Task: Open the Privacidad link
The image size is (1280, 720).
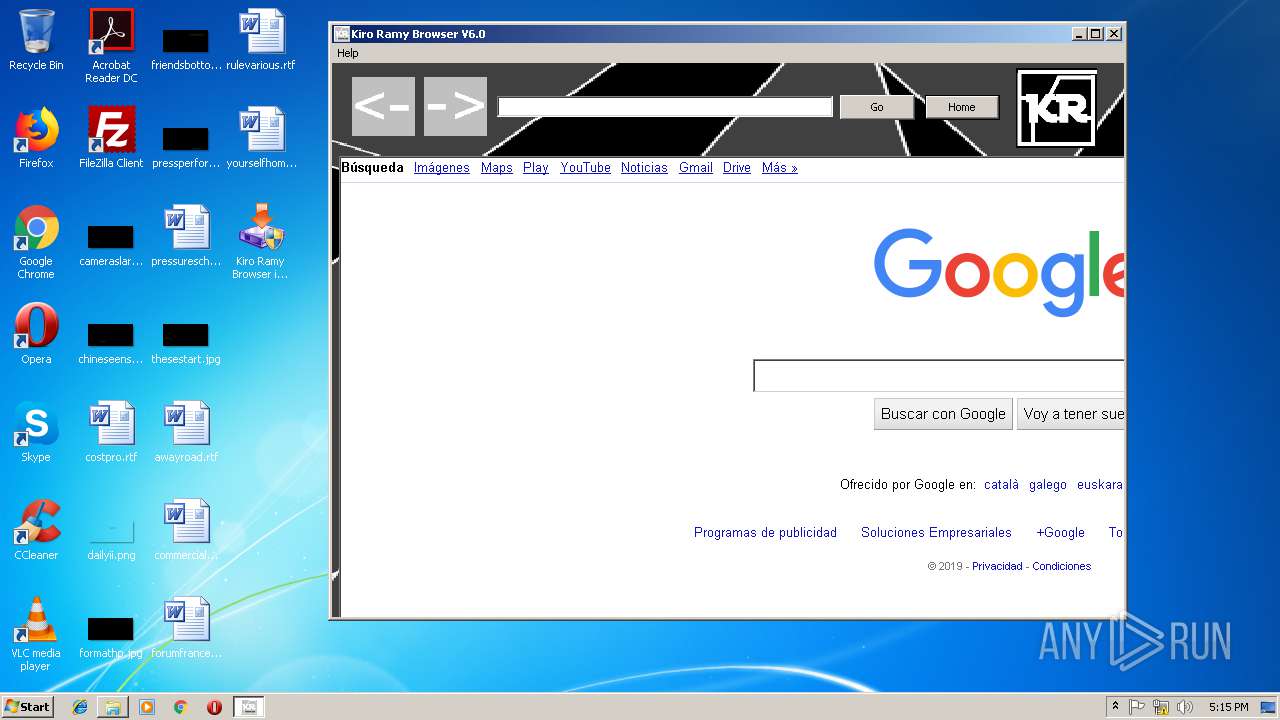Action: click(997, 566)
